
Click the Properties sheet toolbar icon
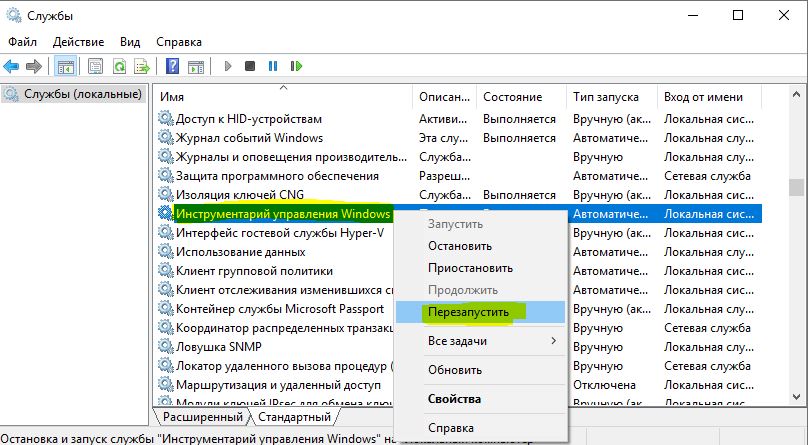[95, 66]
